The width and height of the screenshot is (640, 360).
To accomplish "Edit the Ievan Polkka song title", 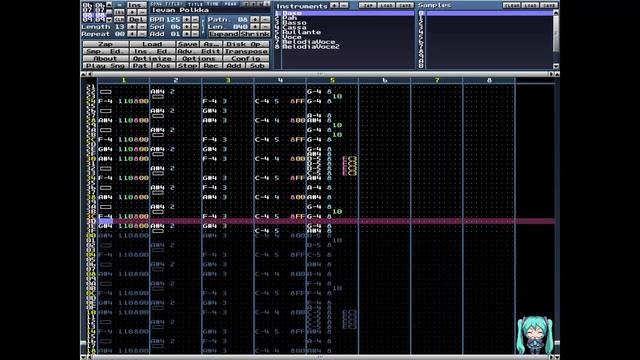I will (x=209, y=10).
